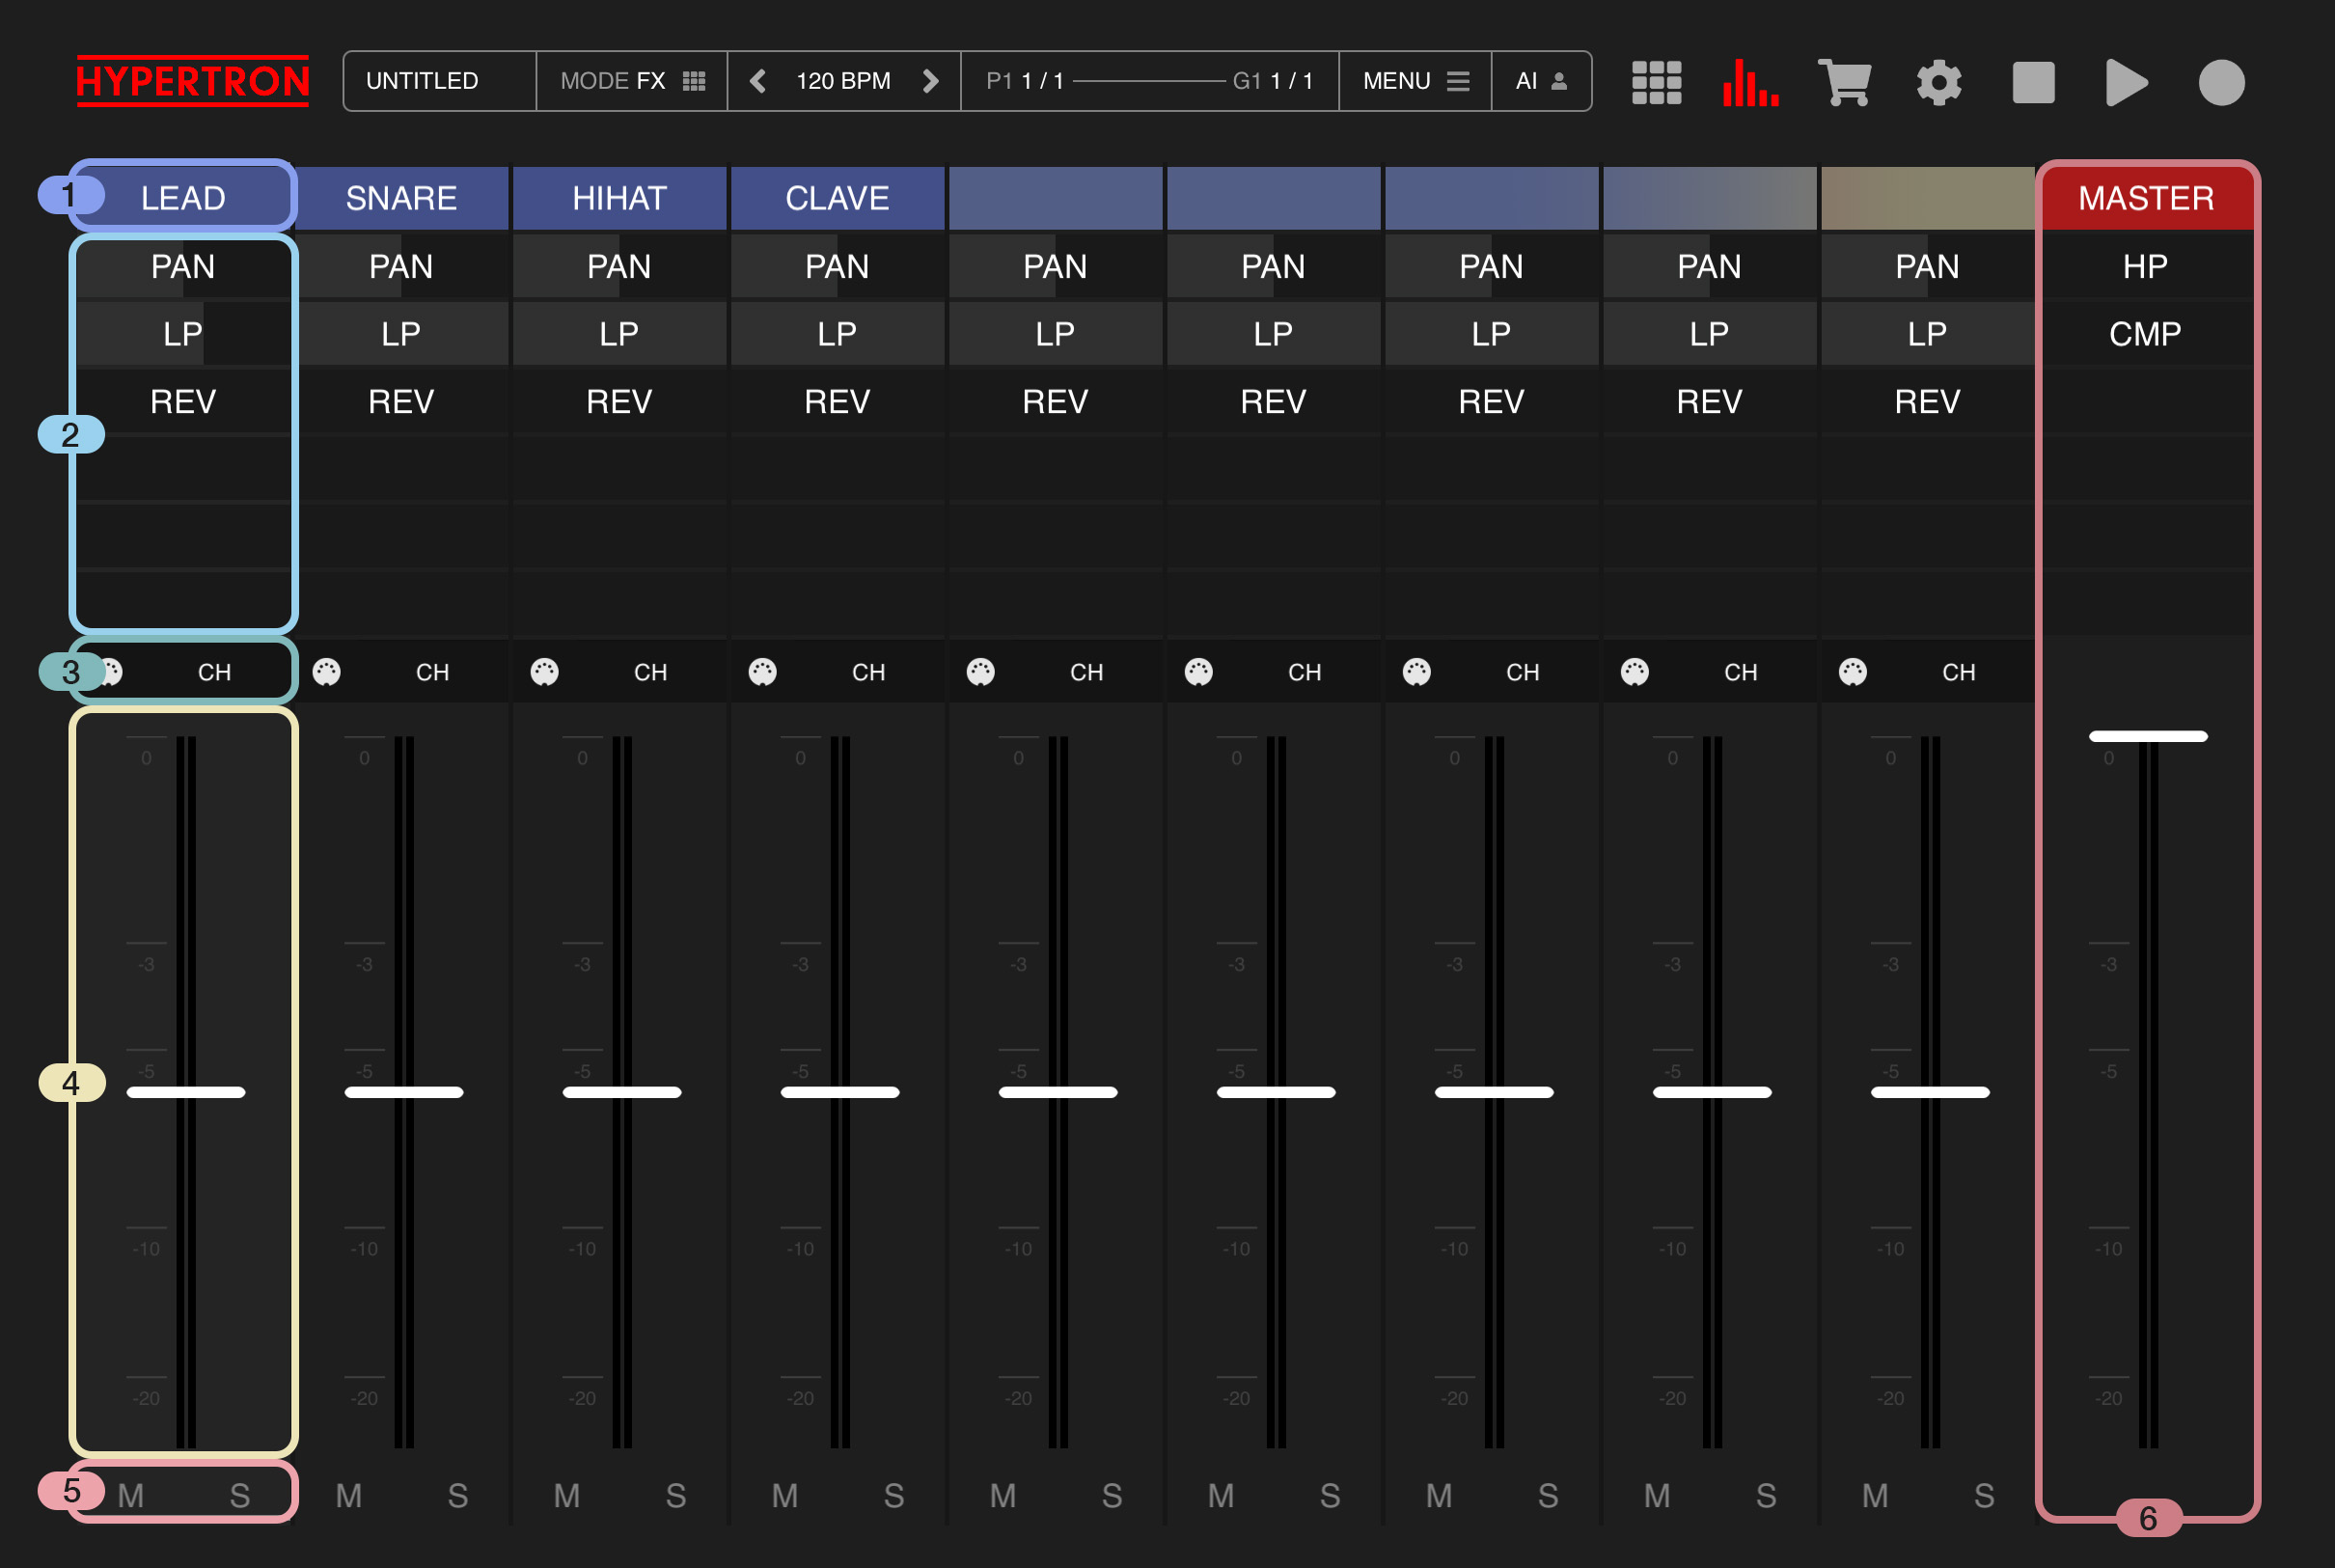Solo the HIHAT channel
This screenshot has width=2335, height=1568.
[676, 1496]
